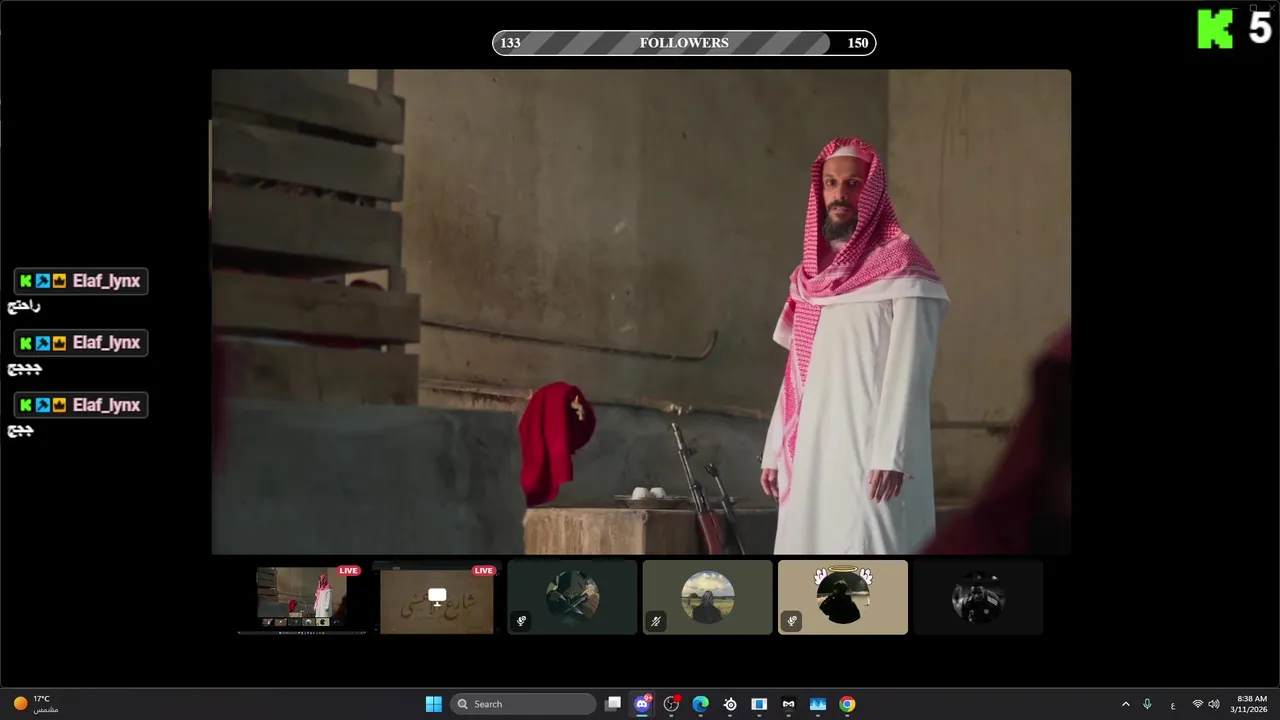This screenshot has width=1280, height=720.
Task: Click the main shared video stream view
Action: (x=641, y=311)
